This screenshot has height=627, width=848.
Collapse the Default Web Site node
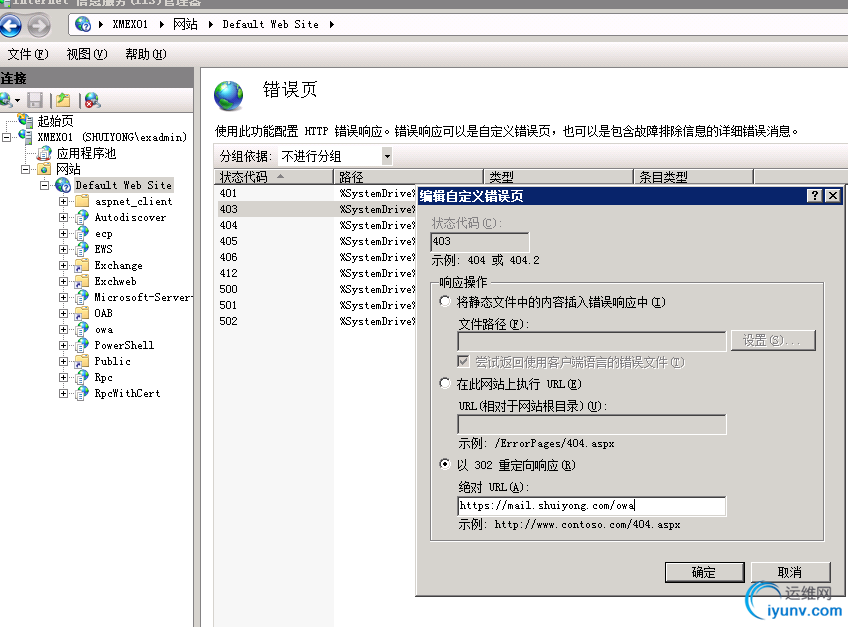tap(44, 185)
